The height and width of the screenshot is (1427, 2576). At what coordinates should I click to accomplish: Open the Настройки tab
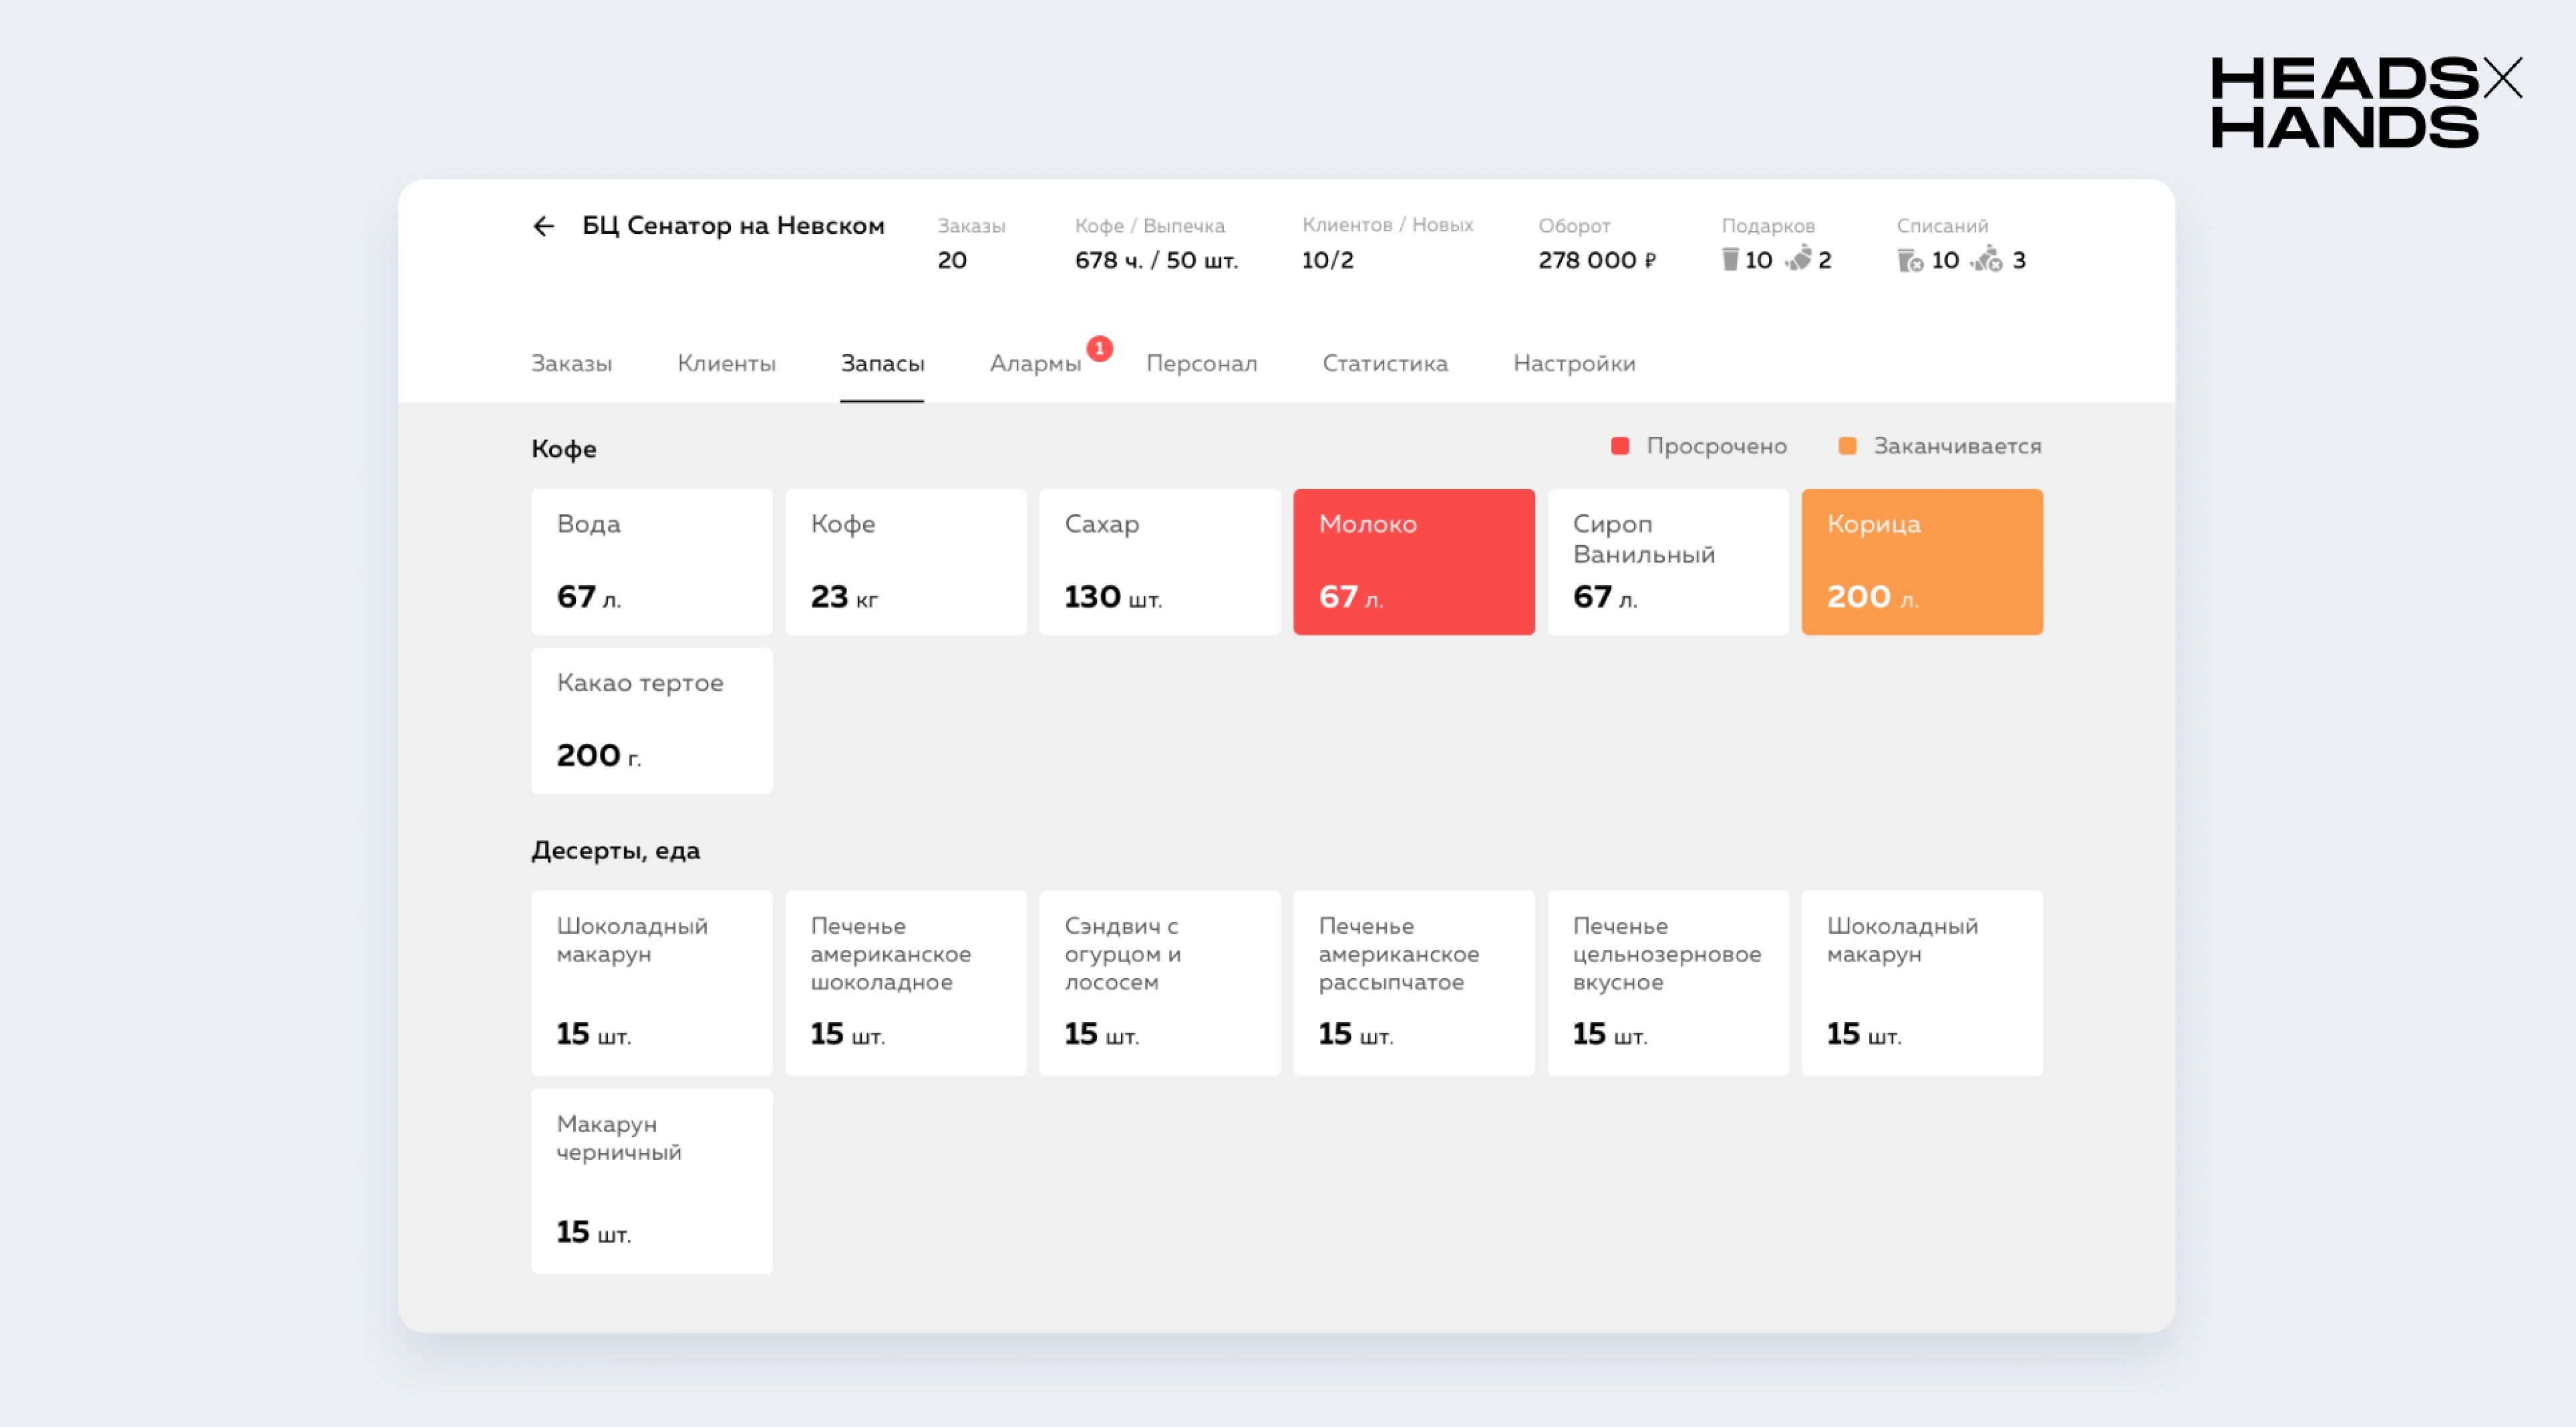pyautogui.click(x=1574, y=363)
